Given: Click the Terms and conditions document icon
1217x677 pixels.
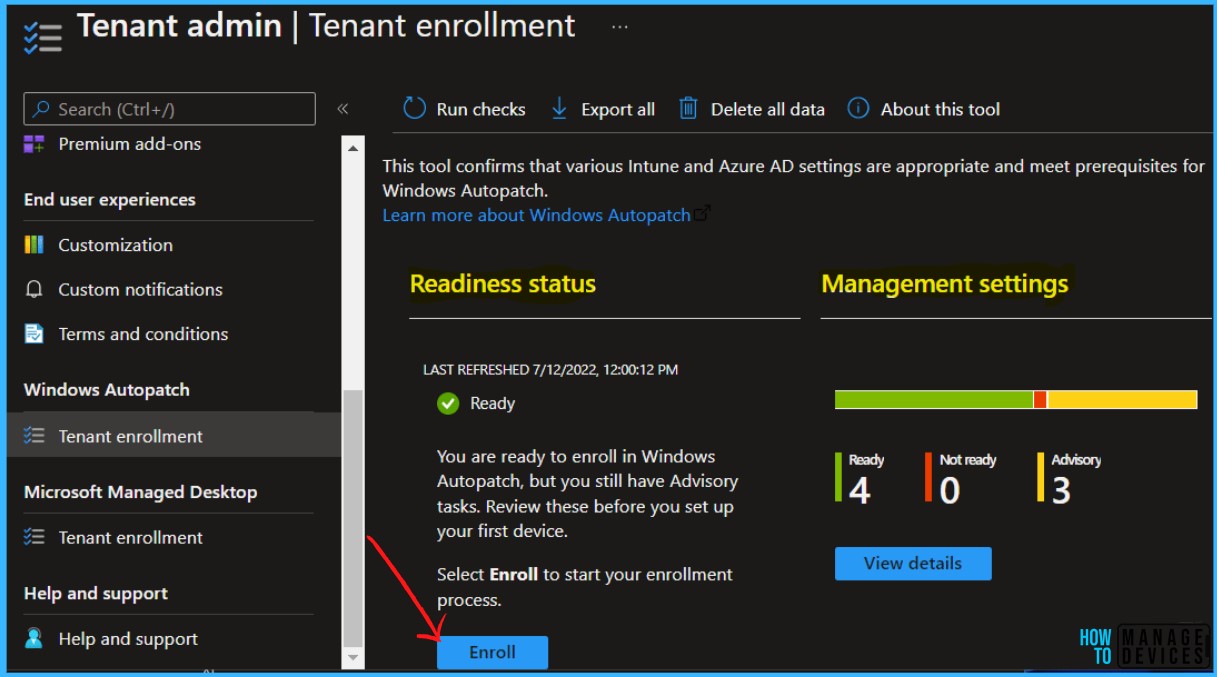Looking at the screenshot, I should click(34, 334).
